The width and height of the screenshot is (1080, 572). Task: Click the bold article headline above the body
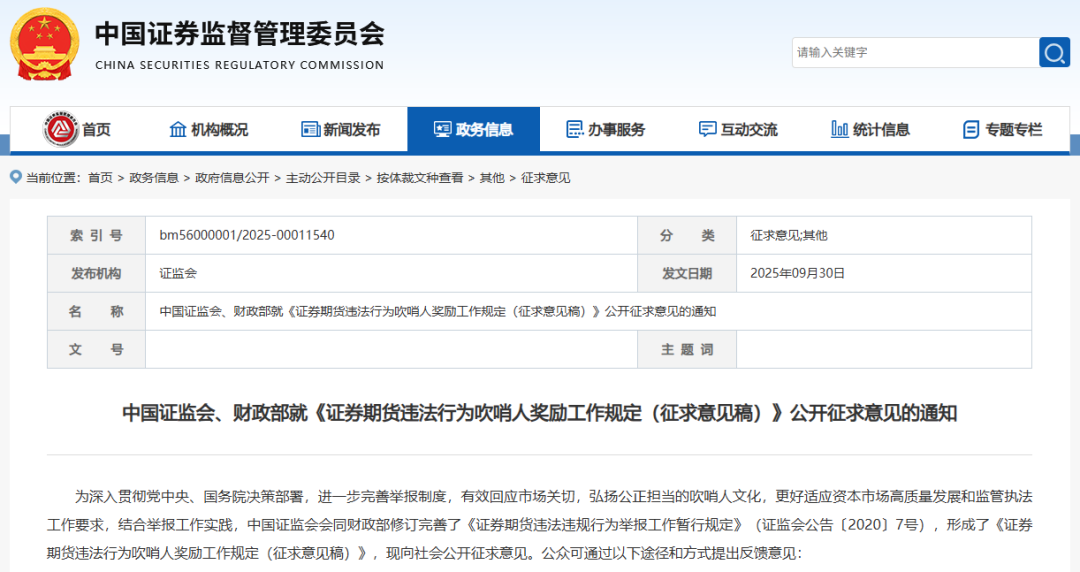(539, 413)
